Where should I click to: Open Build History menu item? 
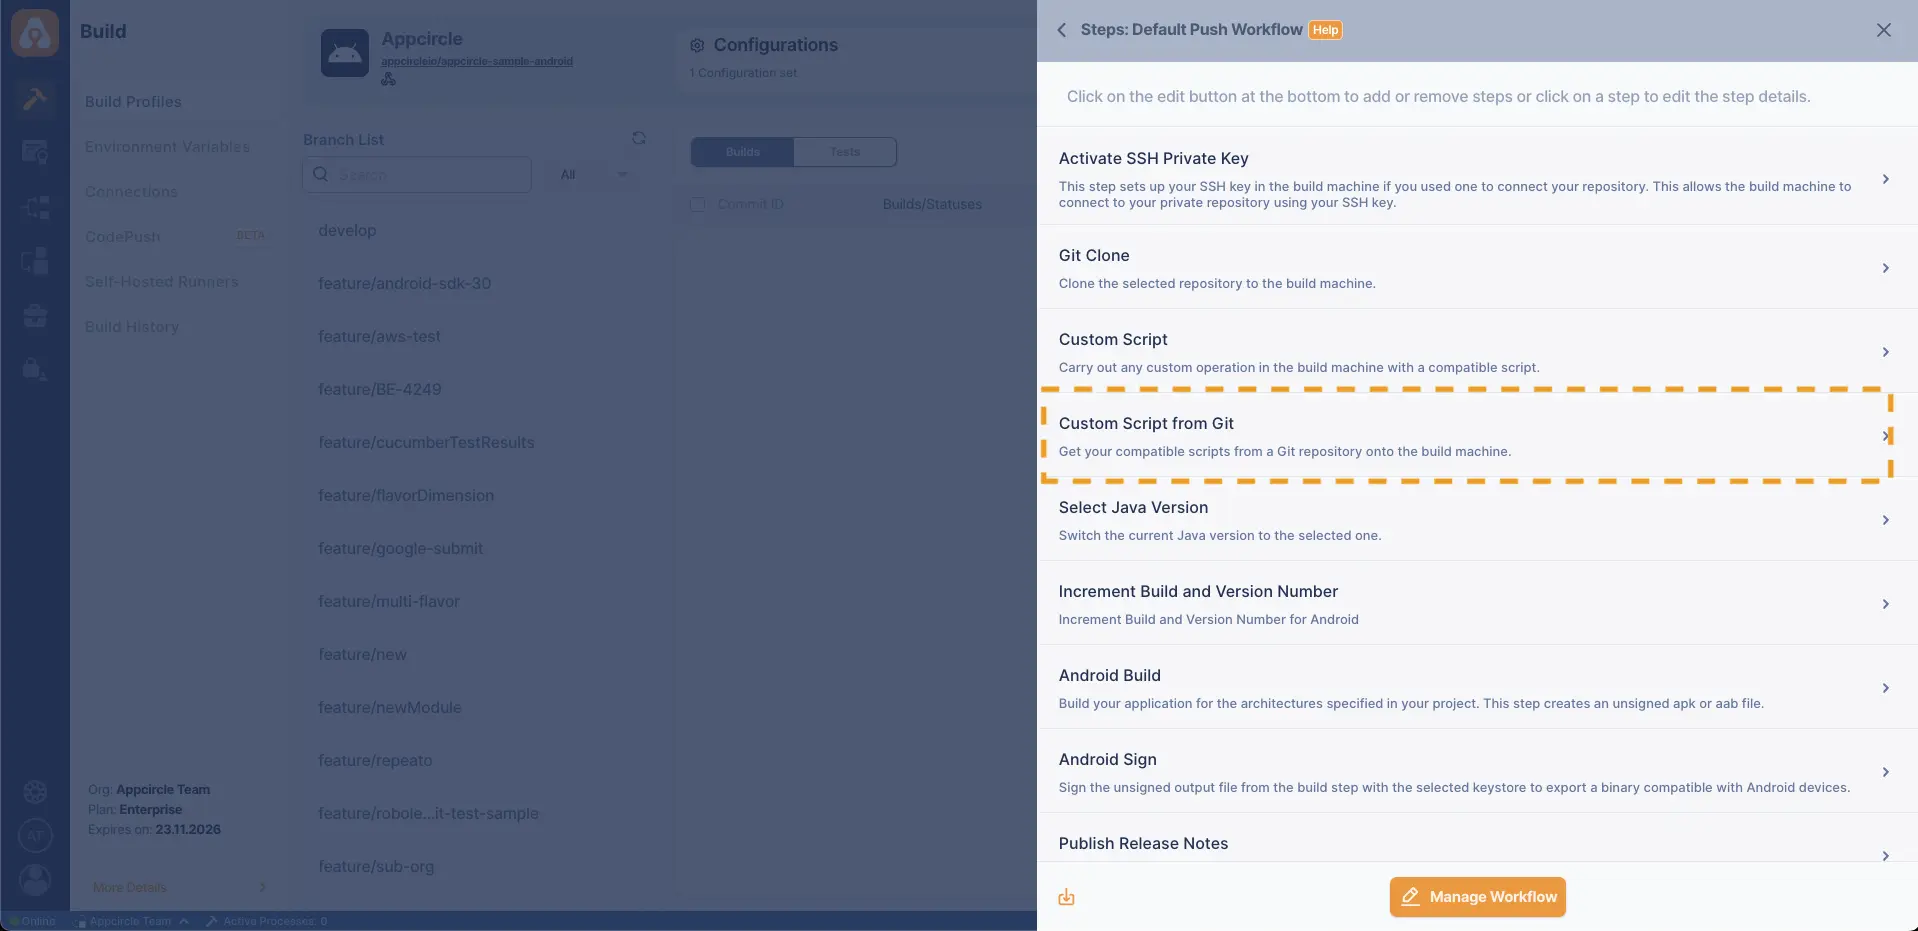pyautogui.click(x=131, y=327)
